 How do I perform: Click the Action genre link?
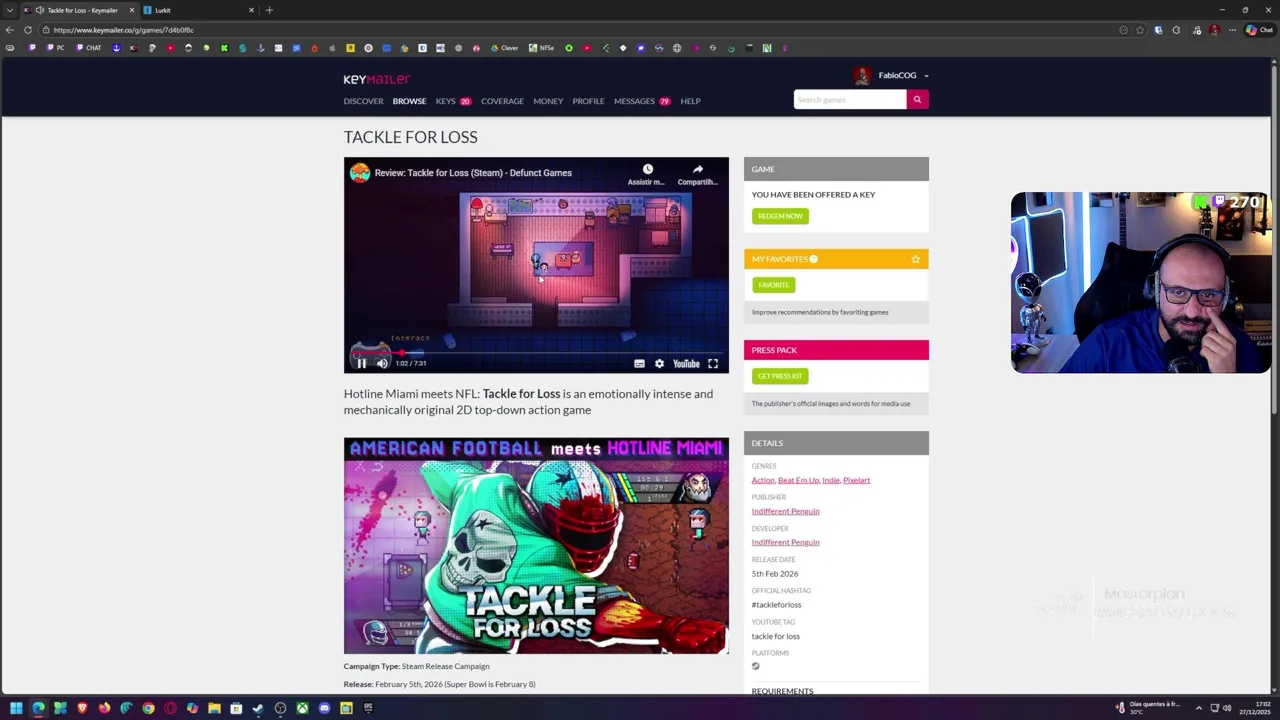763,480
